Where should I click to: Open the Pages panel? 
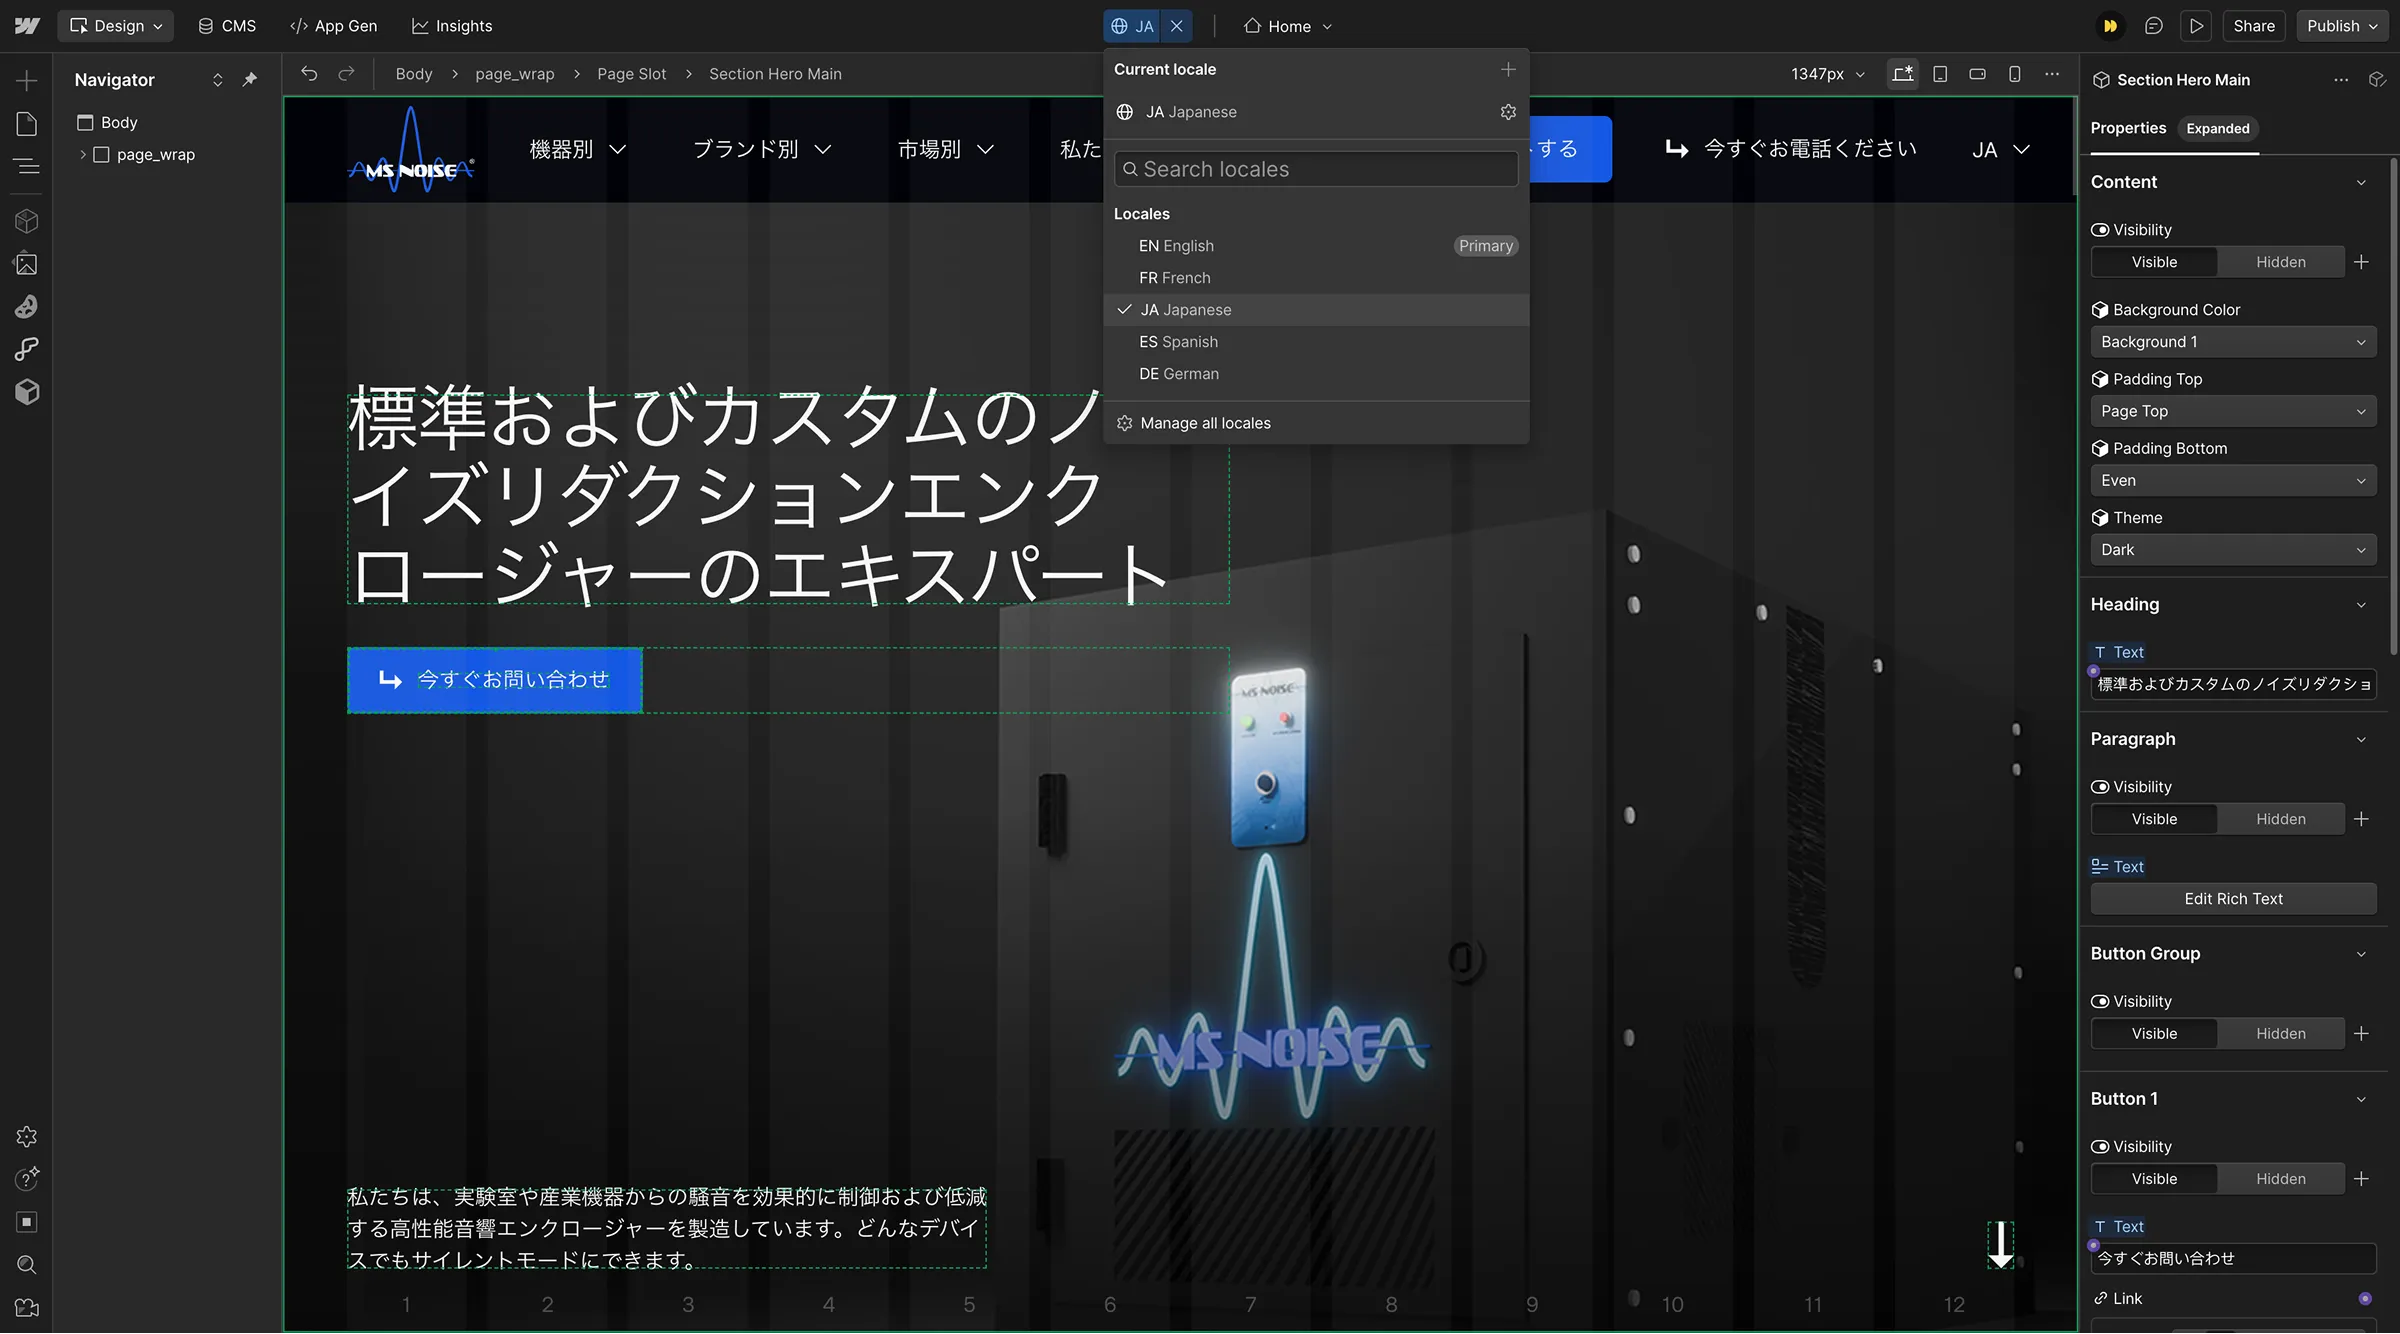[27, 123]
